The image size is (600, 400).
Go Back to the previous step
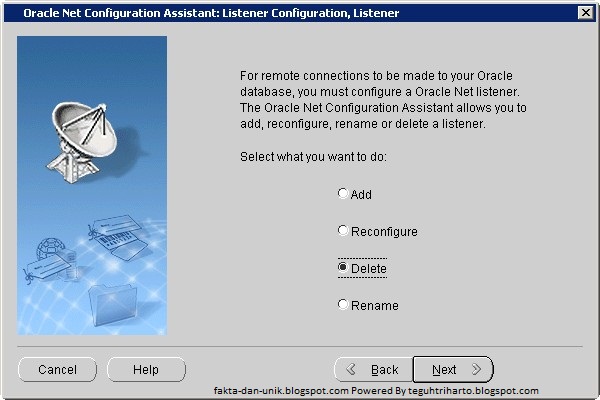pyautogui.click(x=373, y=369)
